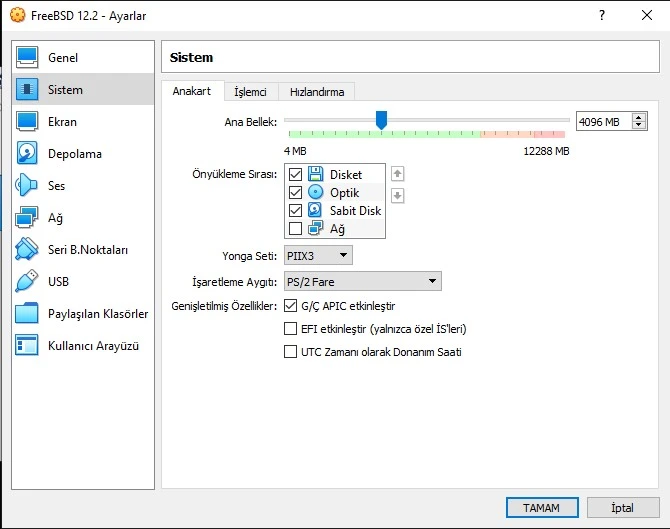Enable Ağ in boot order list
Viewport: 670px width, 529px height.
coord(295,229)
